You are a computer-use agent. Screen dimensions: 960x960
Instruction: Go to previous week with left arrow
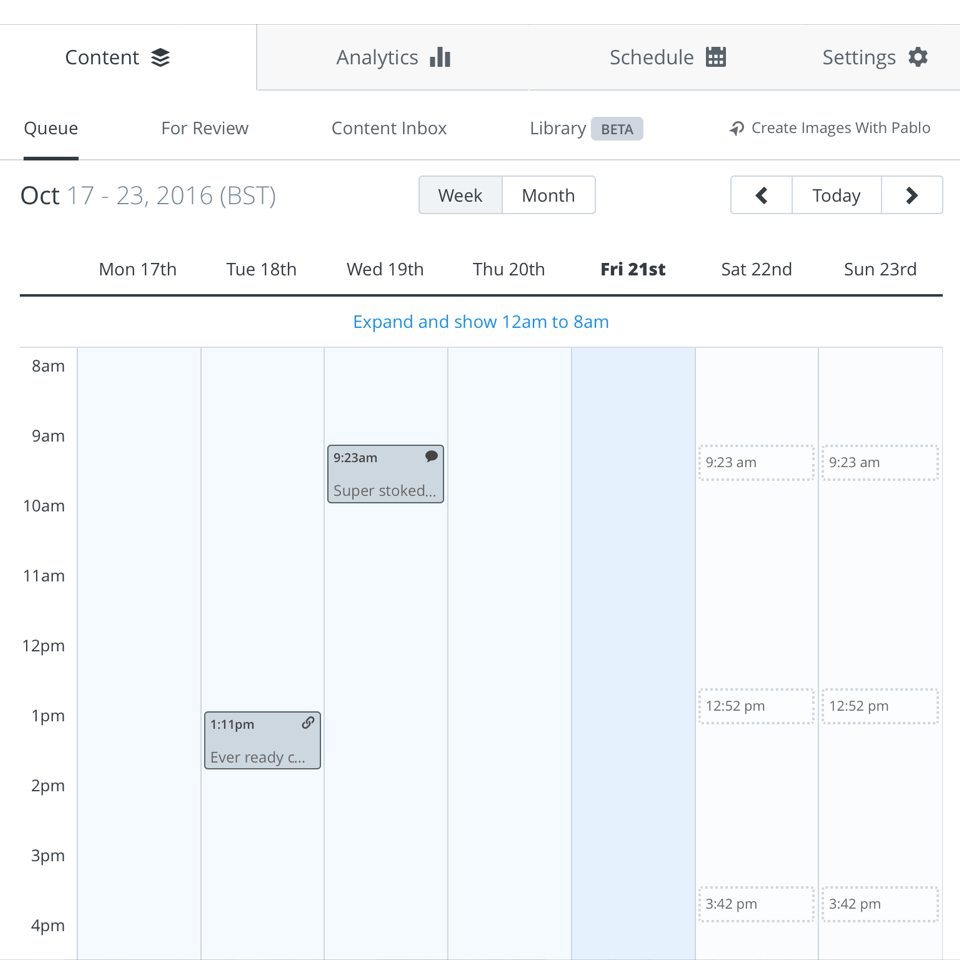[761, 195]
